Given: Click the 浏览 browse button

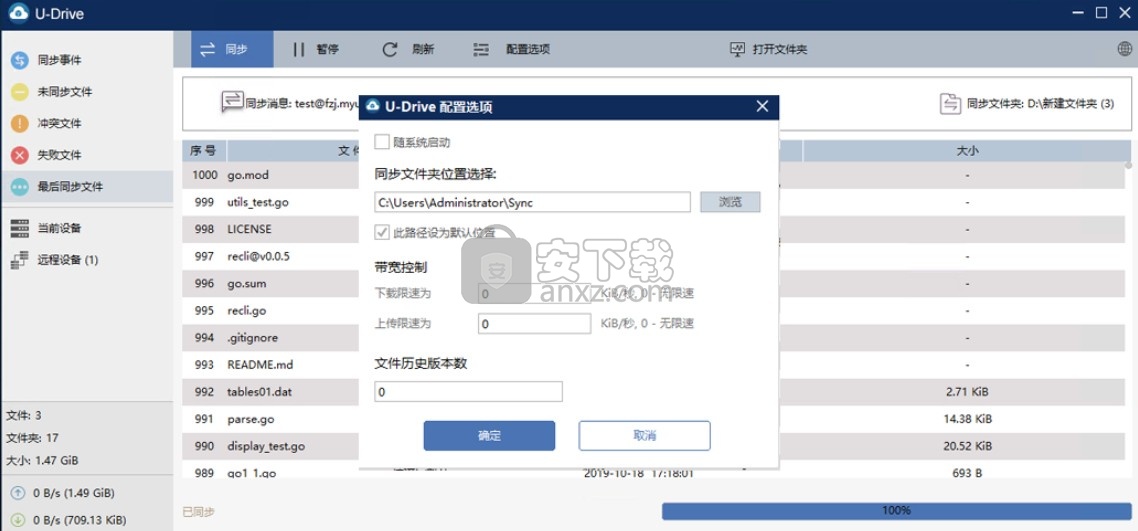Looking at the screenshot, I should (730, 202).
